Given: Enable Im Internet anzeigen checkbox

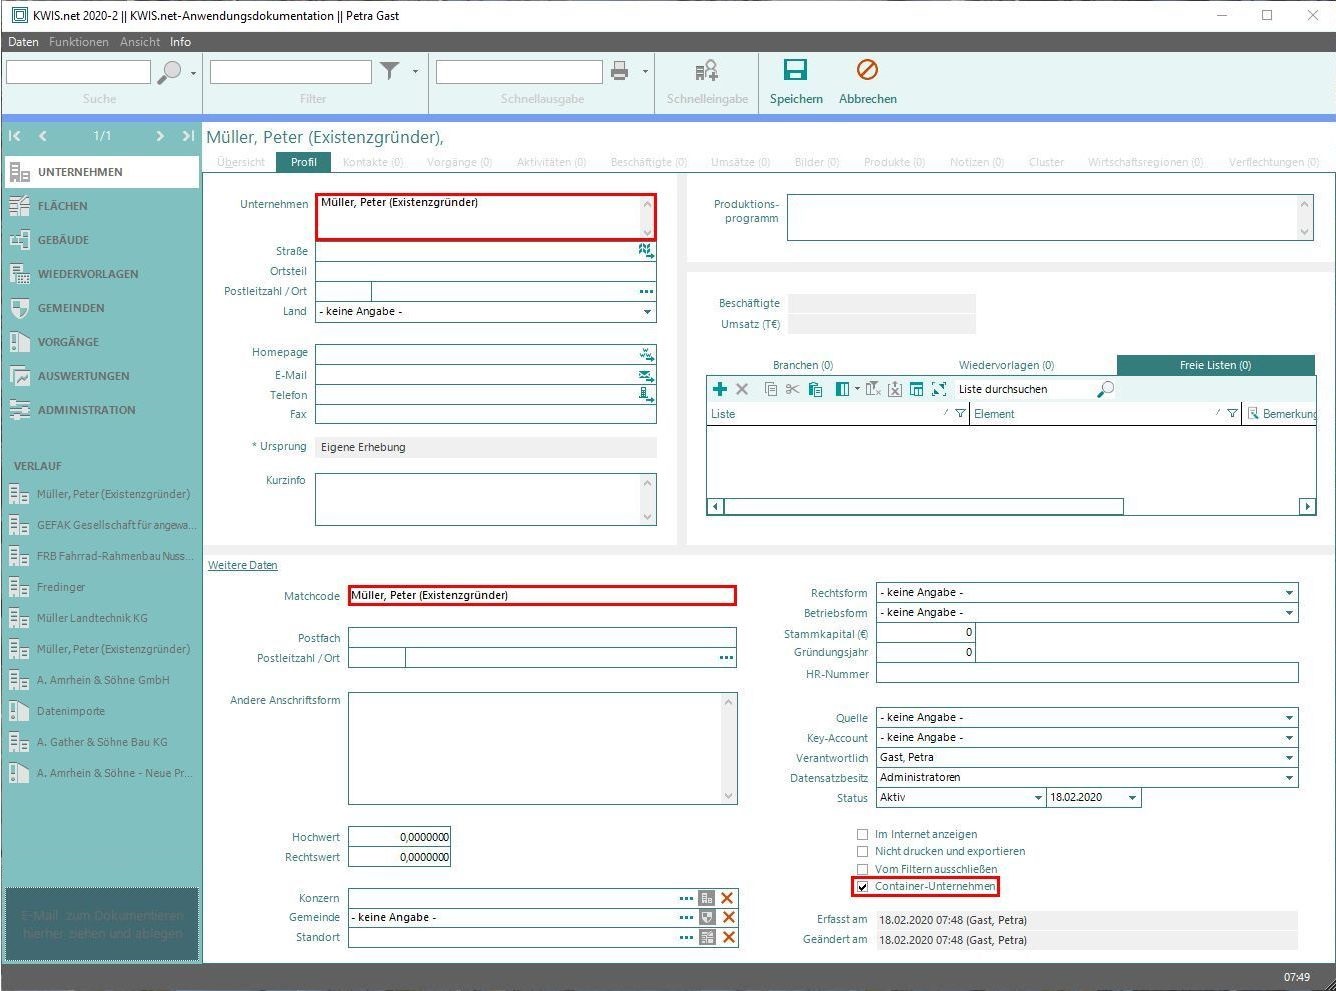Looking at the screenshot, I should point(862,834).
